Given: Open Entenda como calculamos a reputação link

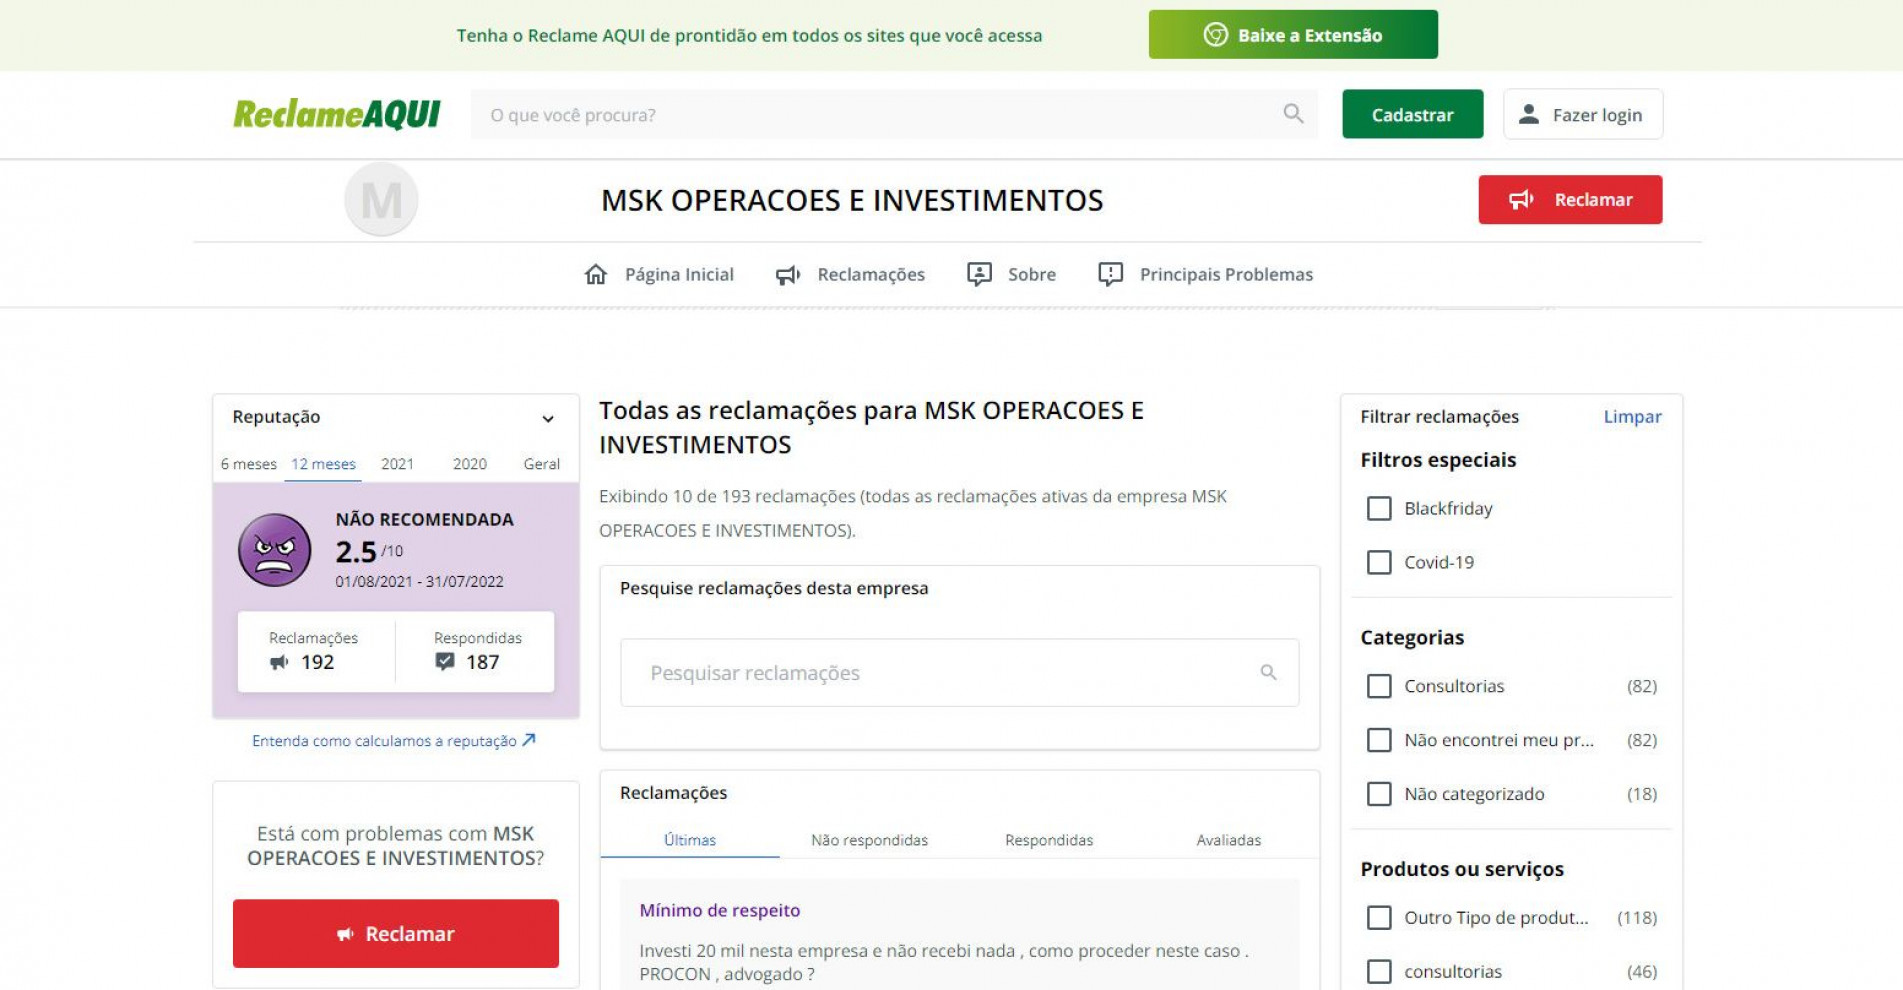Looking at the screenshot, I should [x=395, y=741].
